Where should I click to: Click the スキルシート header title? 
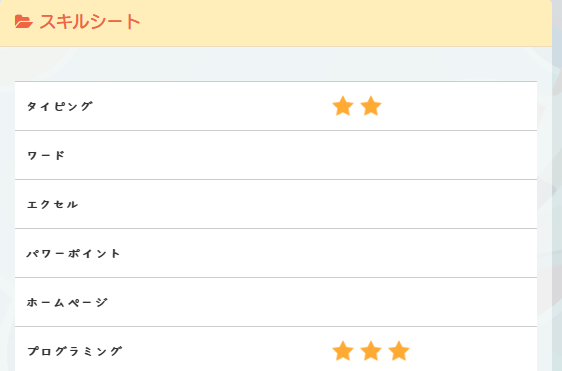[90, 22]
